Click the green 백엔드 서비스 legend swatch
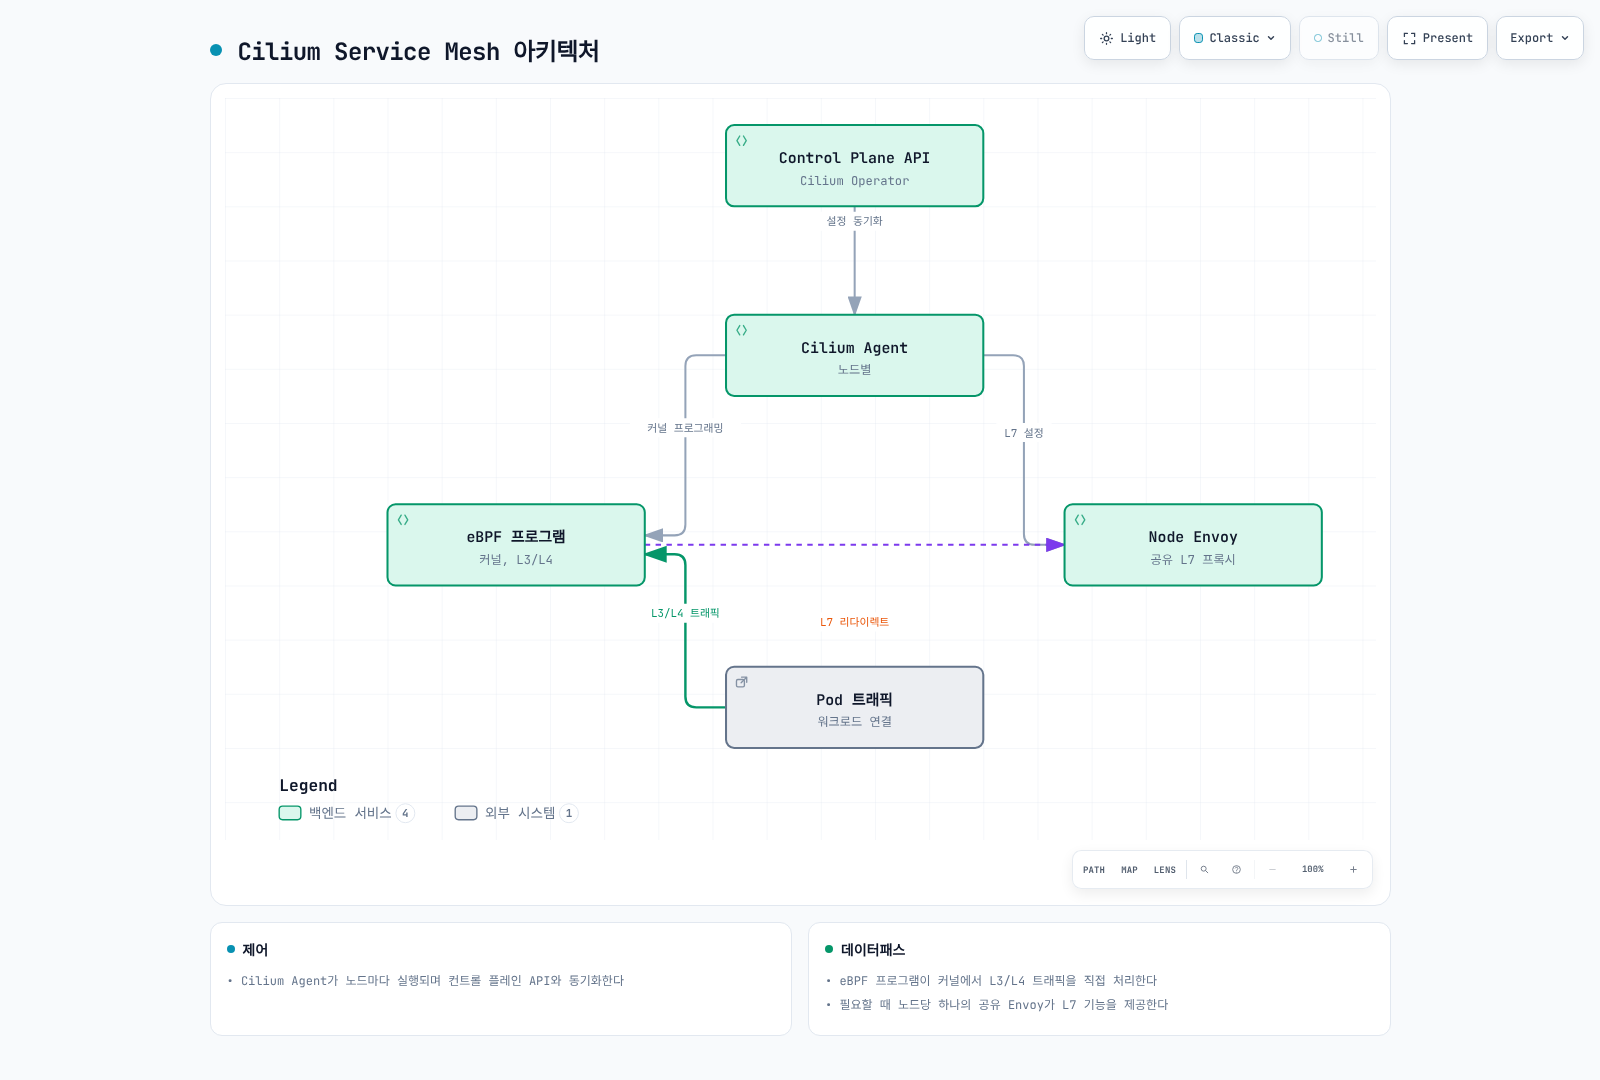Screen dimensions: 1600x1080 (x=290, y=813)
